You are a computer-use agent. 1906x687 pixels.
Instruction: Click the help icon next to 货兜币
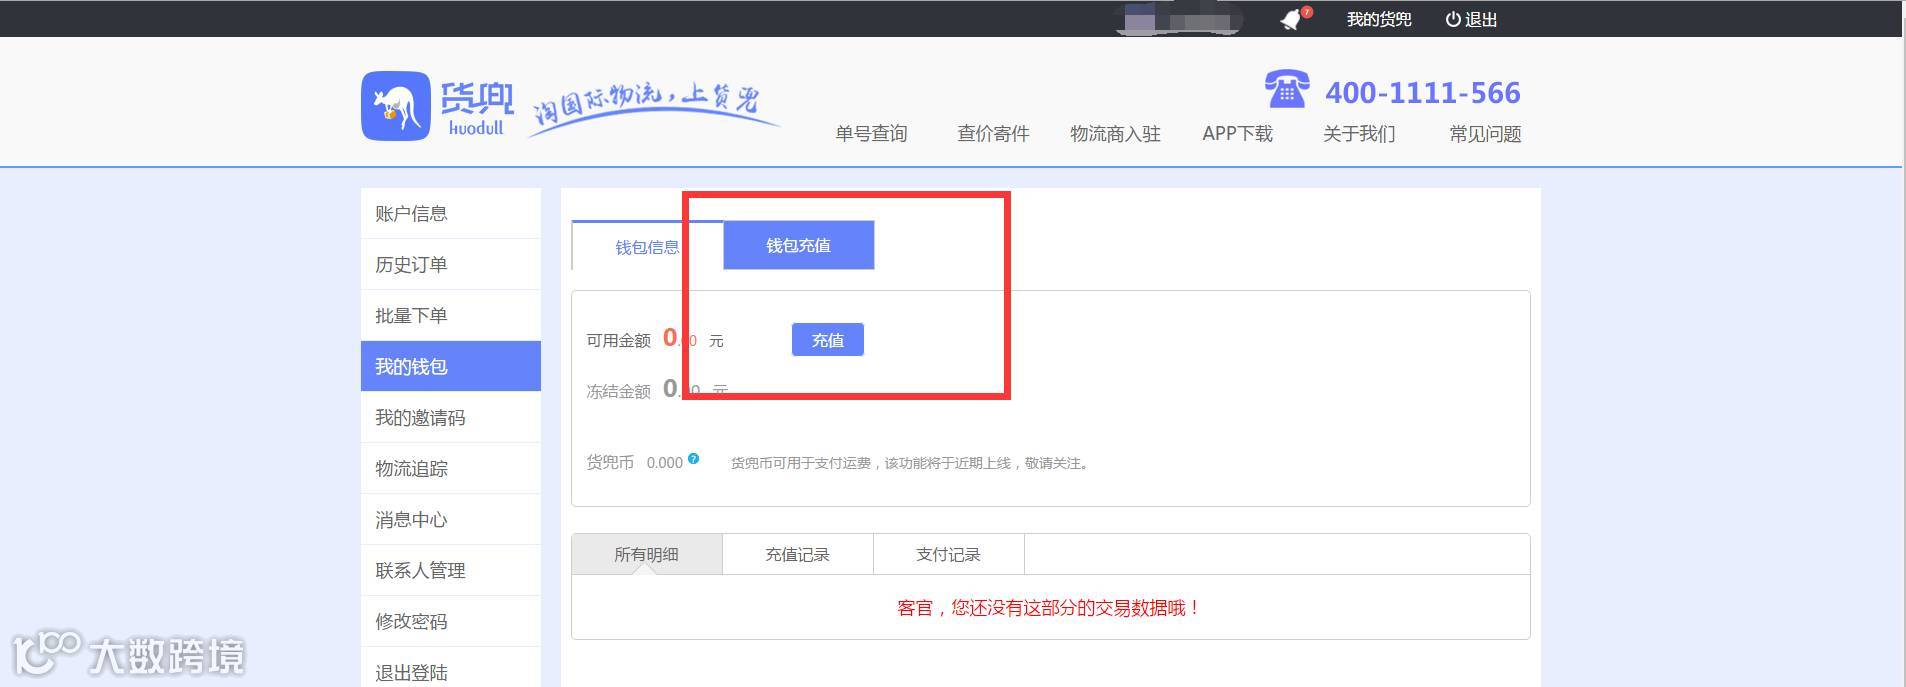pyautogui.click(x=693, y=459)
